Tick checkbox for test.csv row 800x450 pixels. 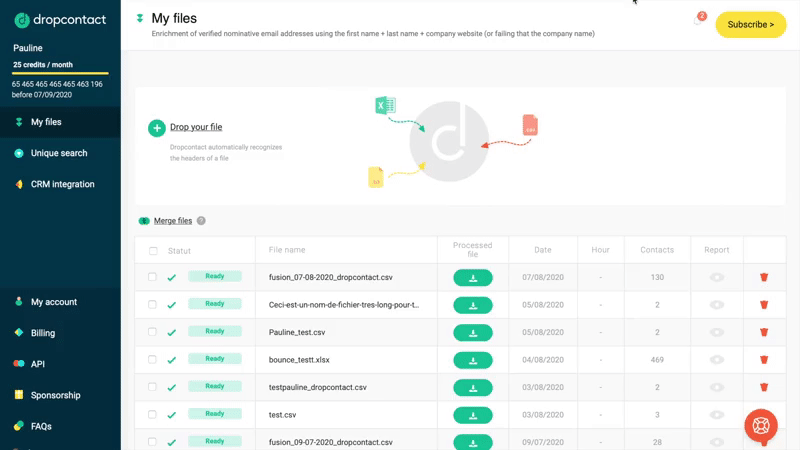[x=152, y=414]
